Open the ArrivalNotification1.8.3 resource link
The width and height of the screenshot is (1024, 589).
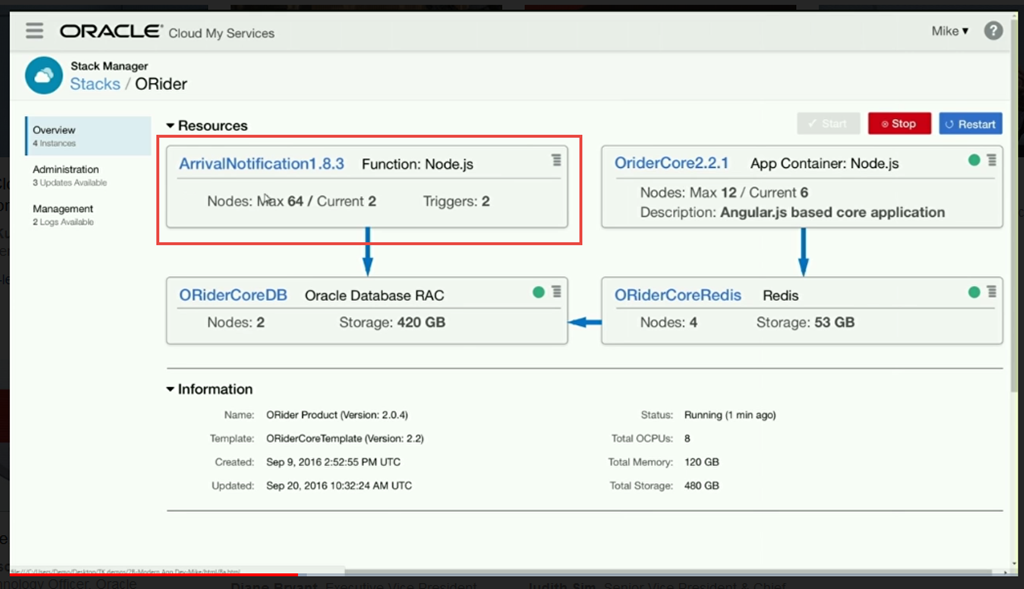click(x=261, y=163)
